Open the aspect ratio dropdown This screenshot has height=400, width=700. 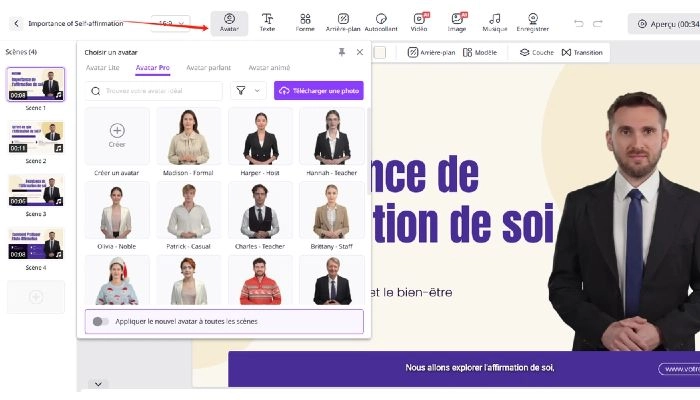click(171, 23)
